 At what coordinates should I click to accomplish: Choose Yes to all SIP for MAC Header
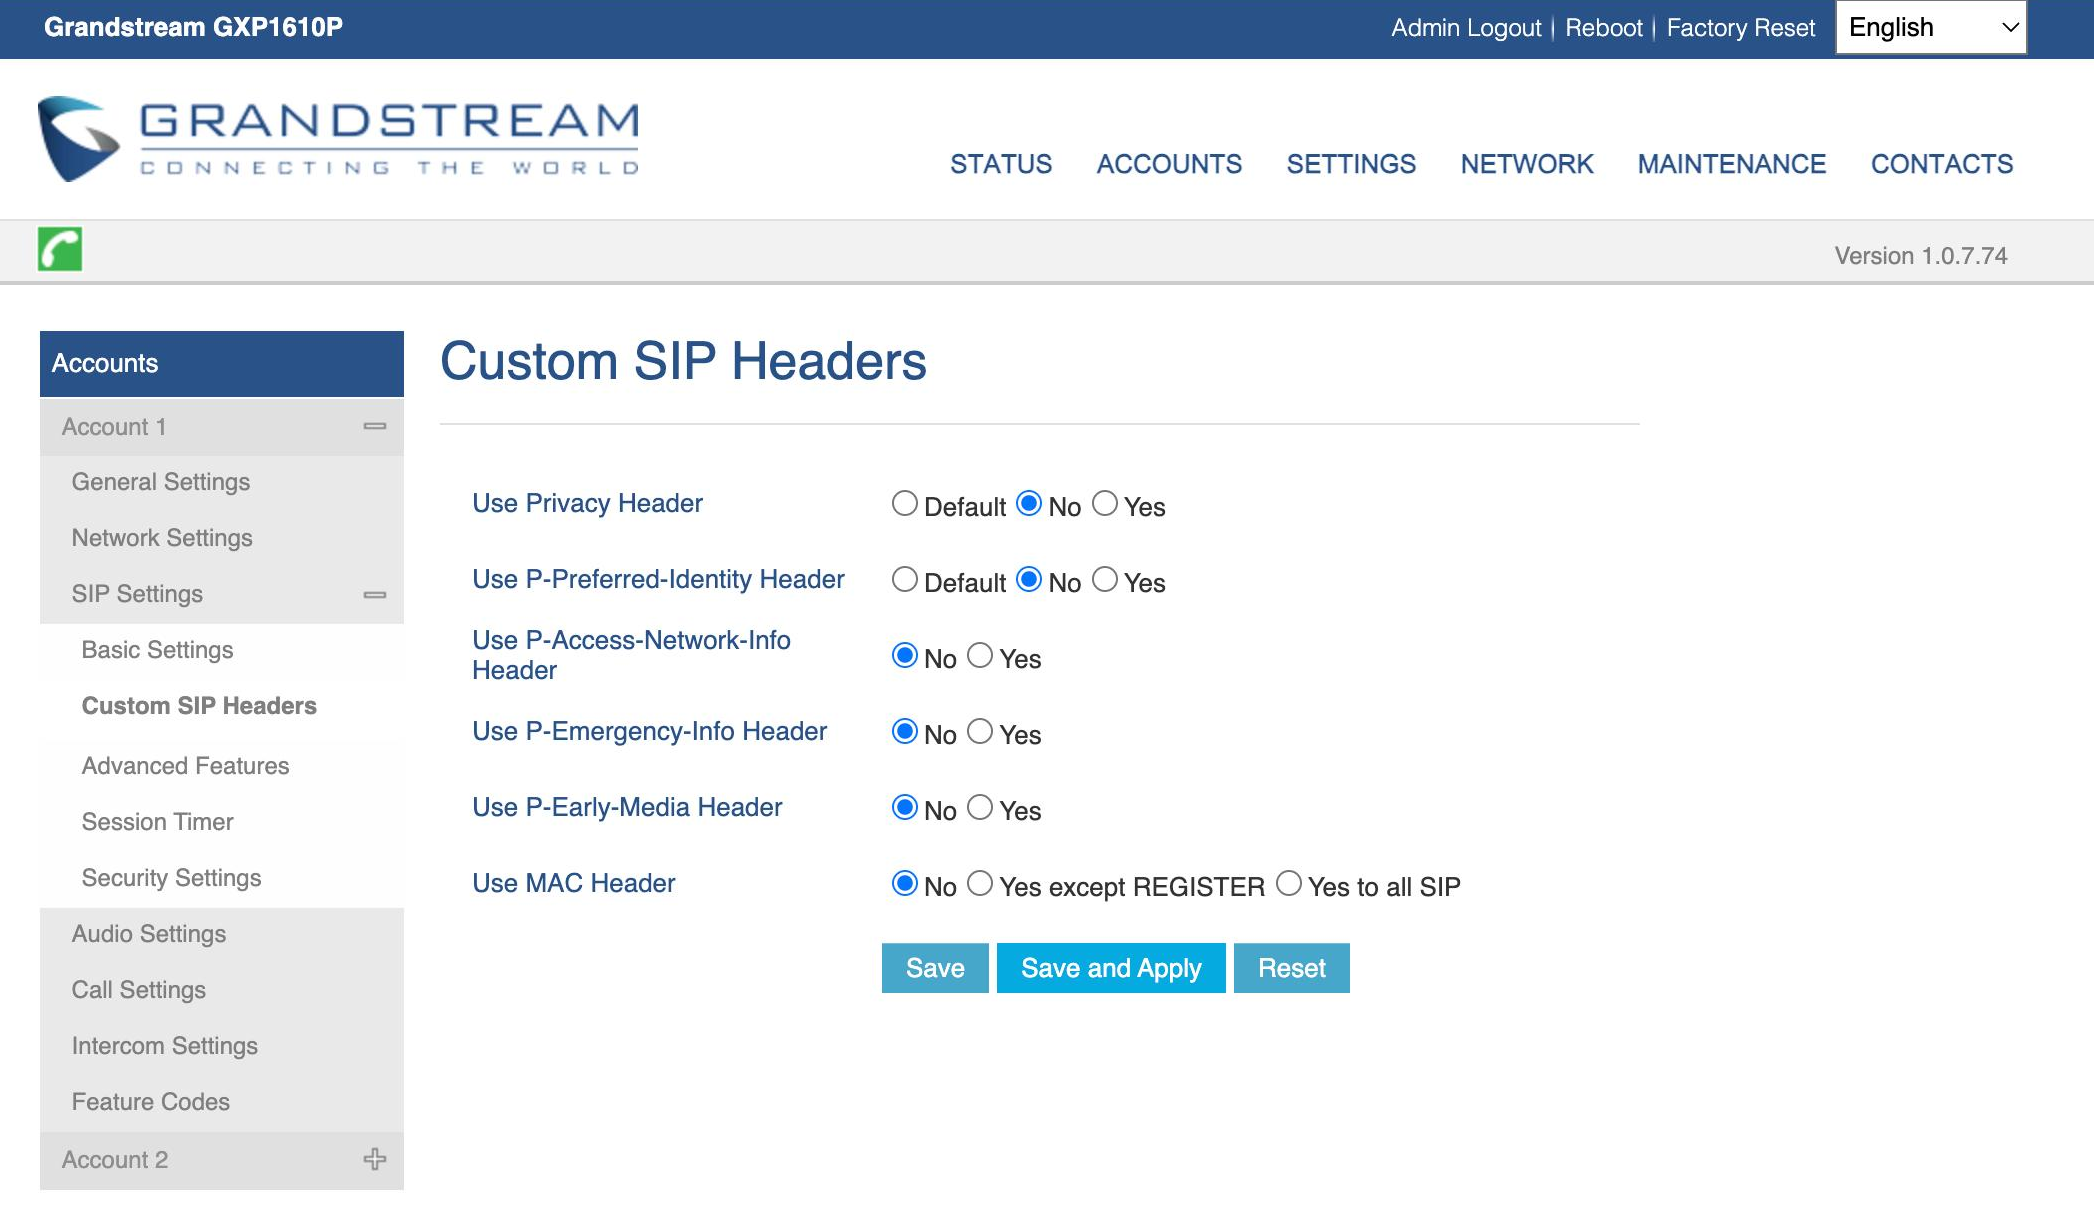tap(1289, 884)
